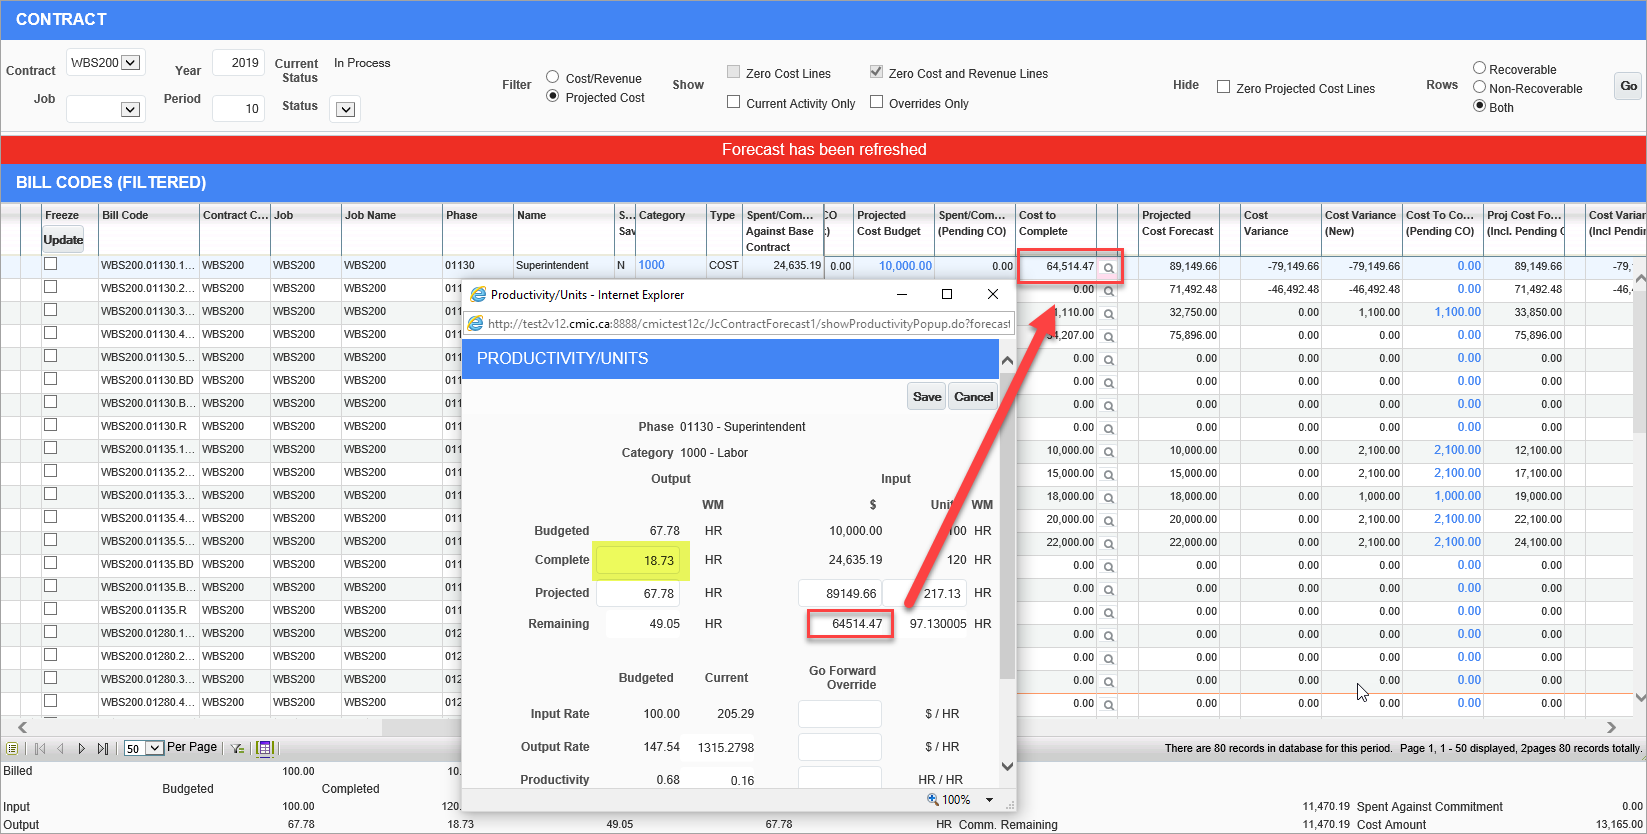Go to next page of records
Image resolution: width=1647 pixels, height=834 pixels.
[81, 748]
